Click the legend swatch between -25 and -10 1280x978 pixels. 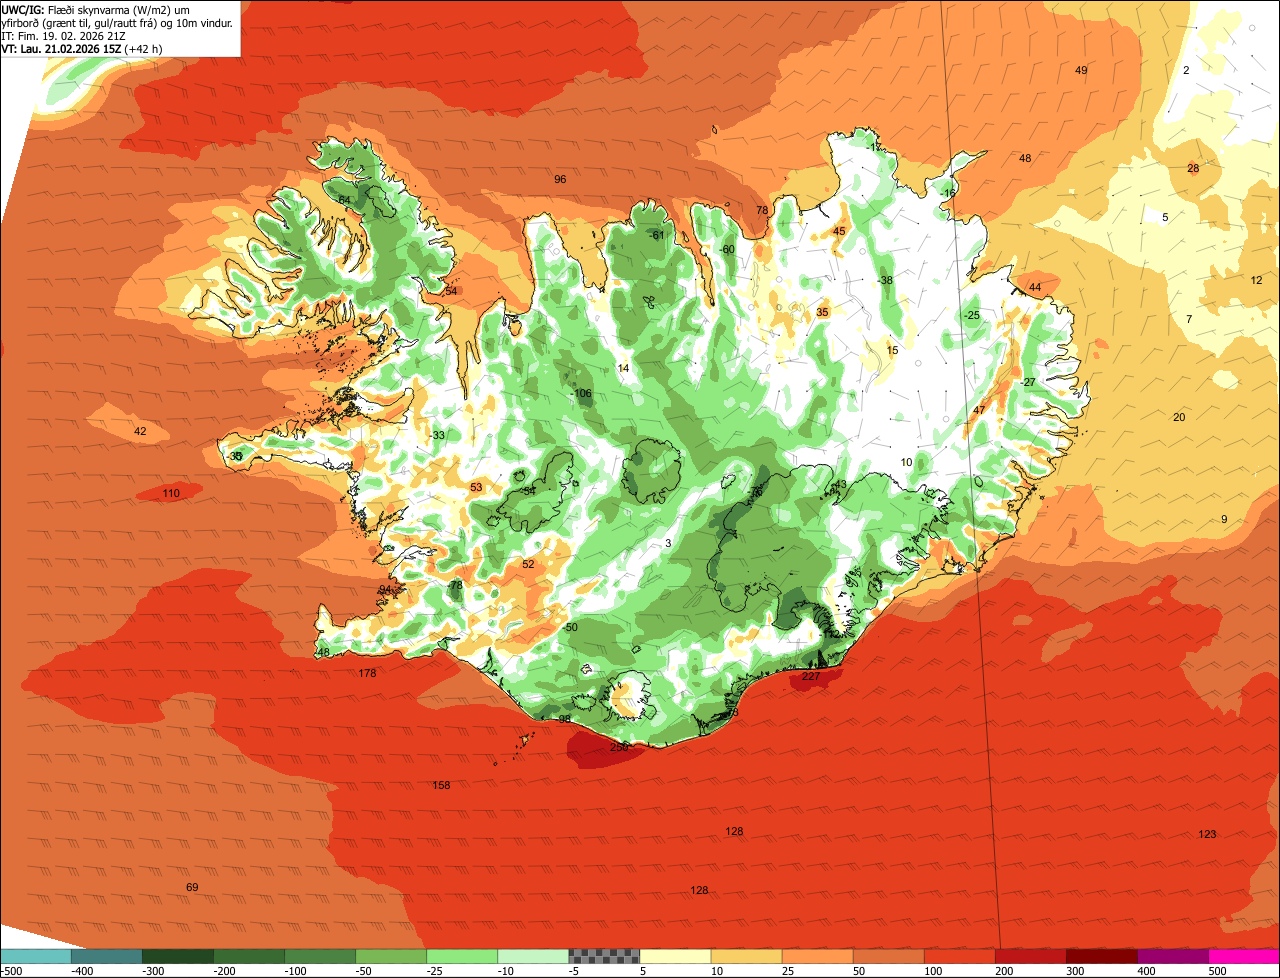click(x=461, y=956)
